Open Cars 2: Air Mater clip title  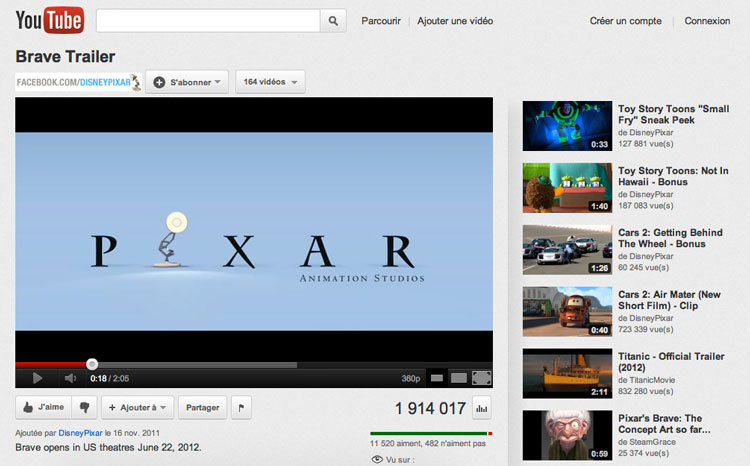pyautogui.click(x=669, y=300)
